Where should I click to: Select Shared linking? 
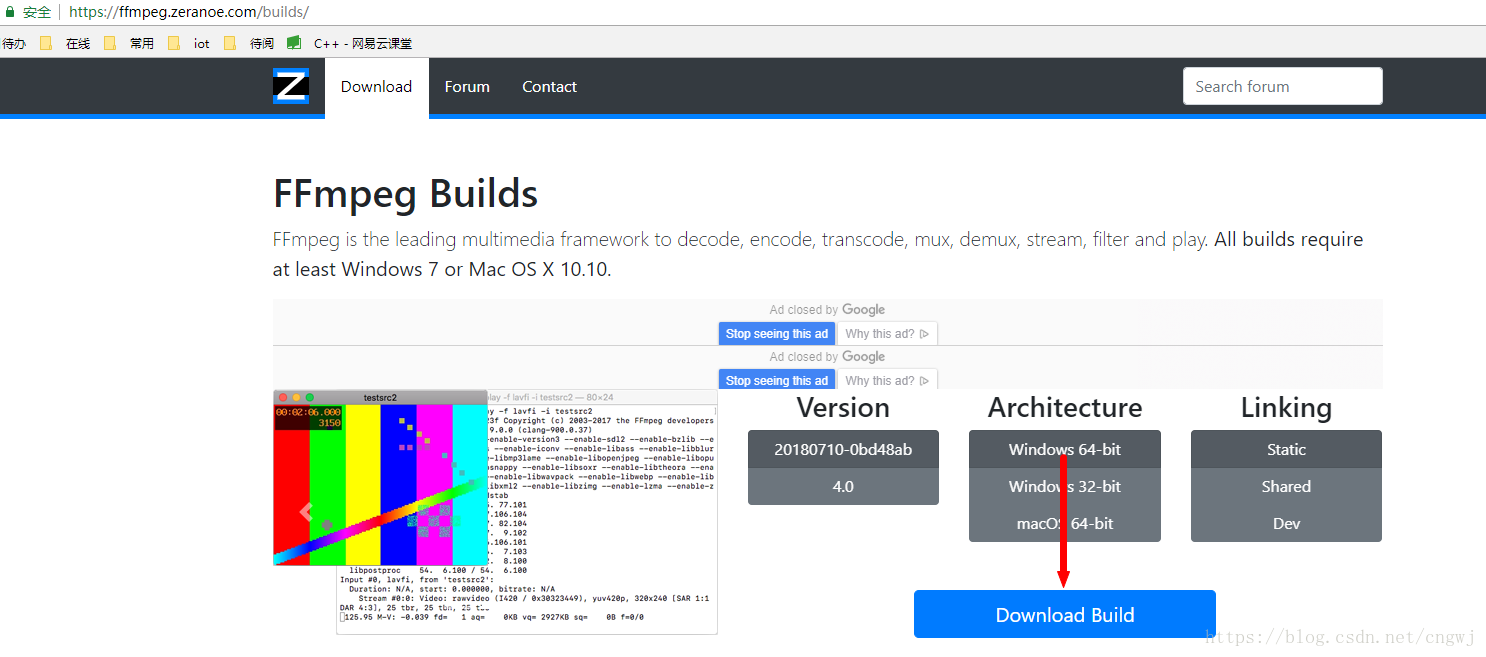click(1286, 486)
